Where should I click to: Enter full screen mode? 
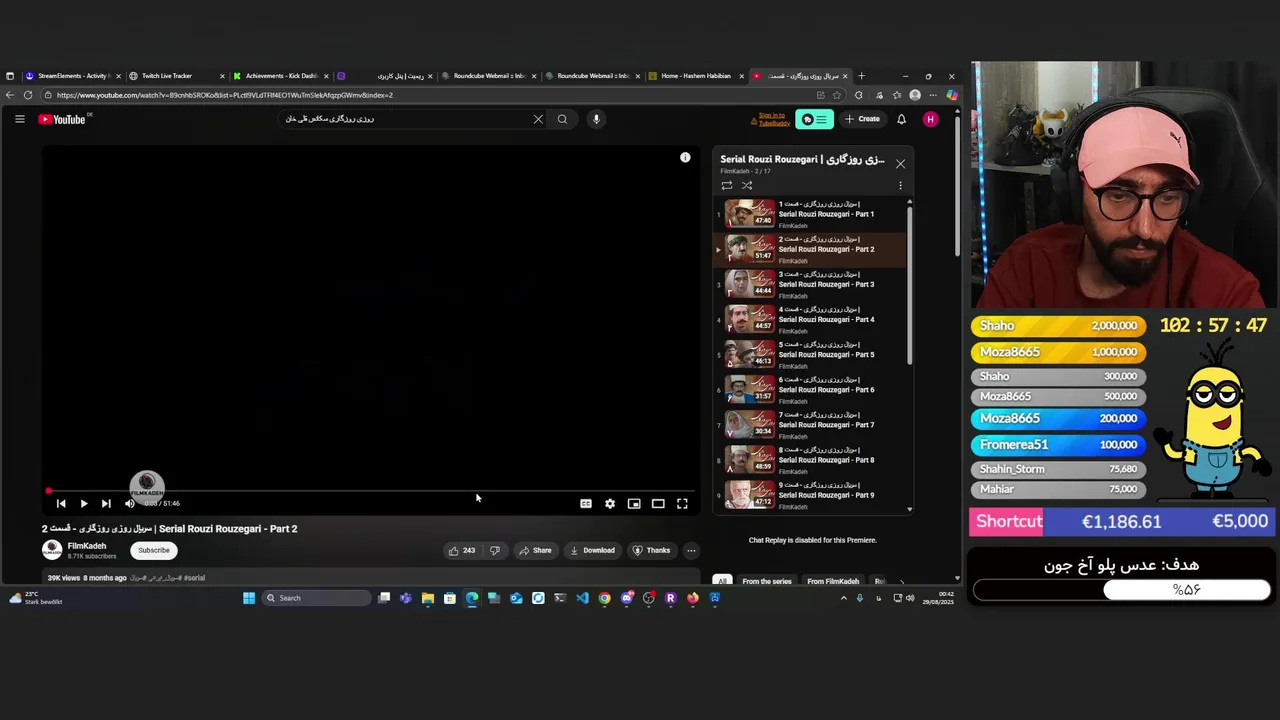[x=682, y=504]
